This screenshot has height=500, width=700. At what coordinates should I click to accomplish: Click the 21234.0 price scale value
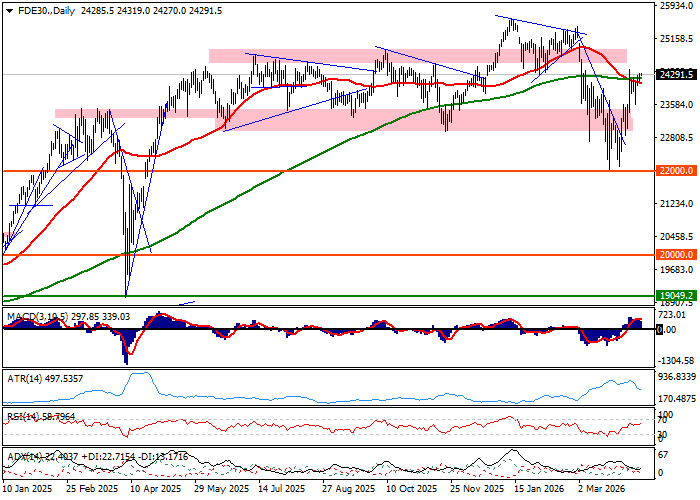tap(677, 204)
